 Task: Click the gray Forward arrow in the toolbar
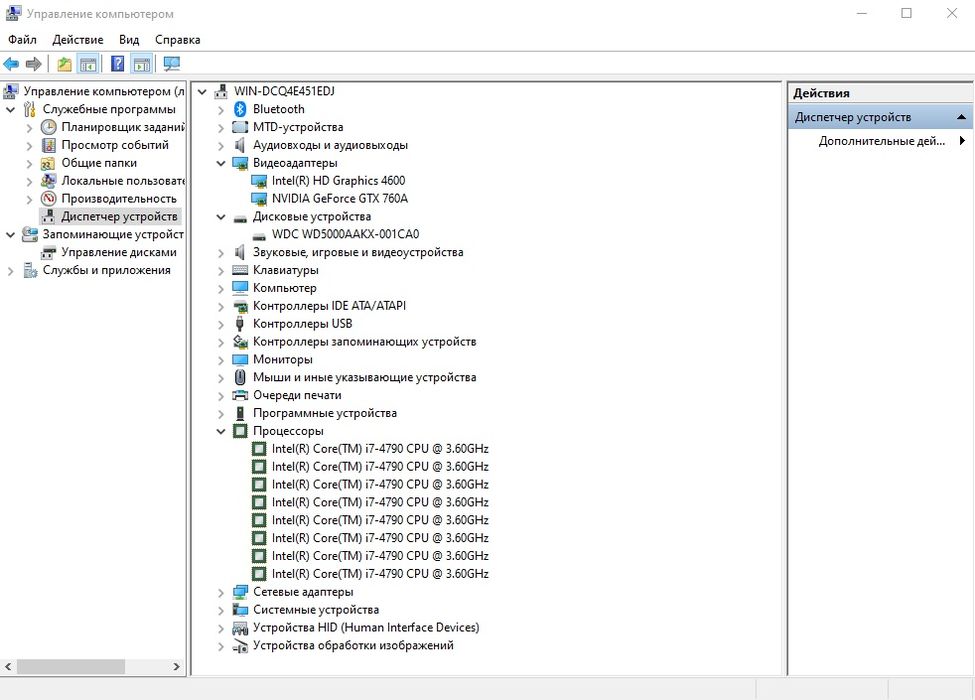34,63
